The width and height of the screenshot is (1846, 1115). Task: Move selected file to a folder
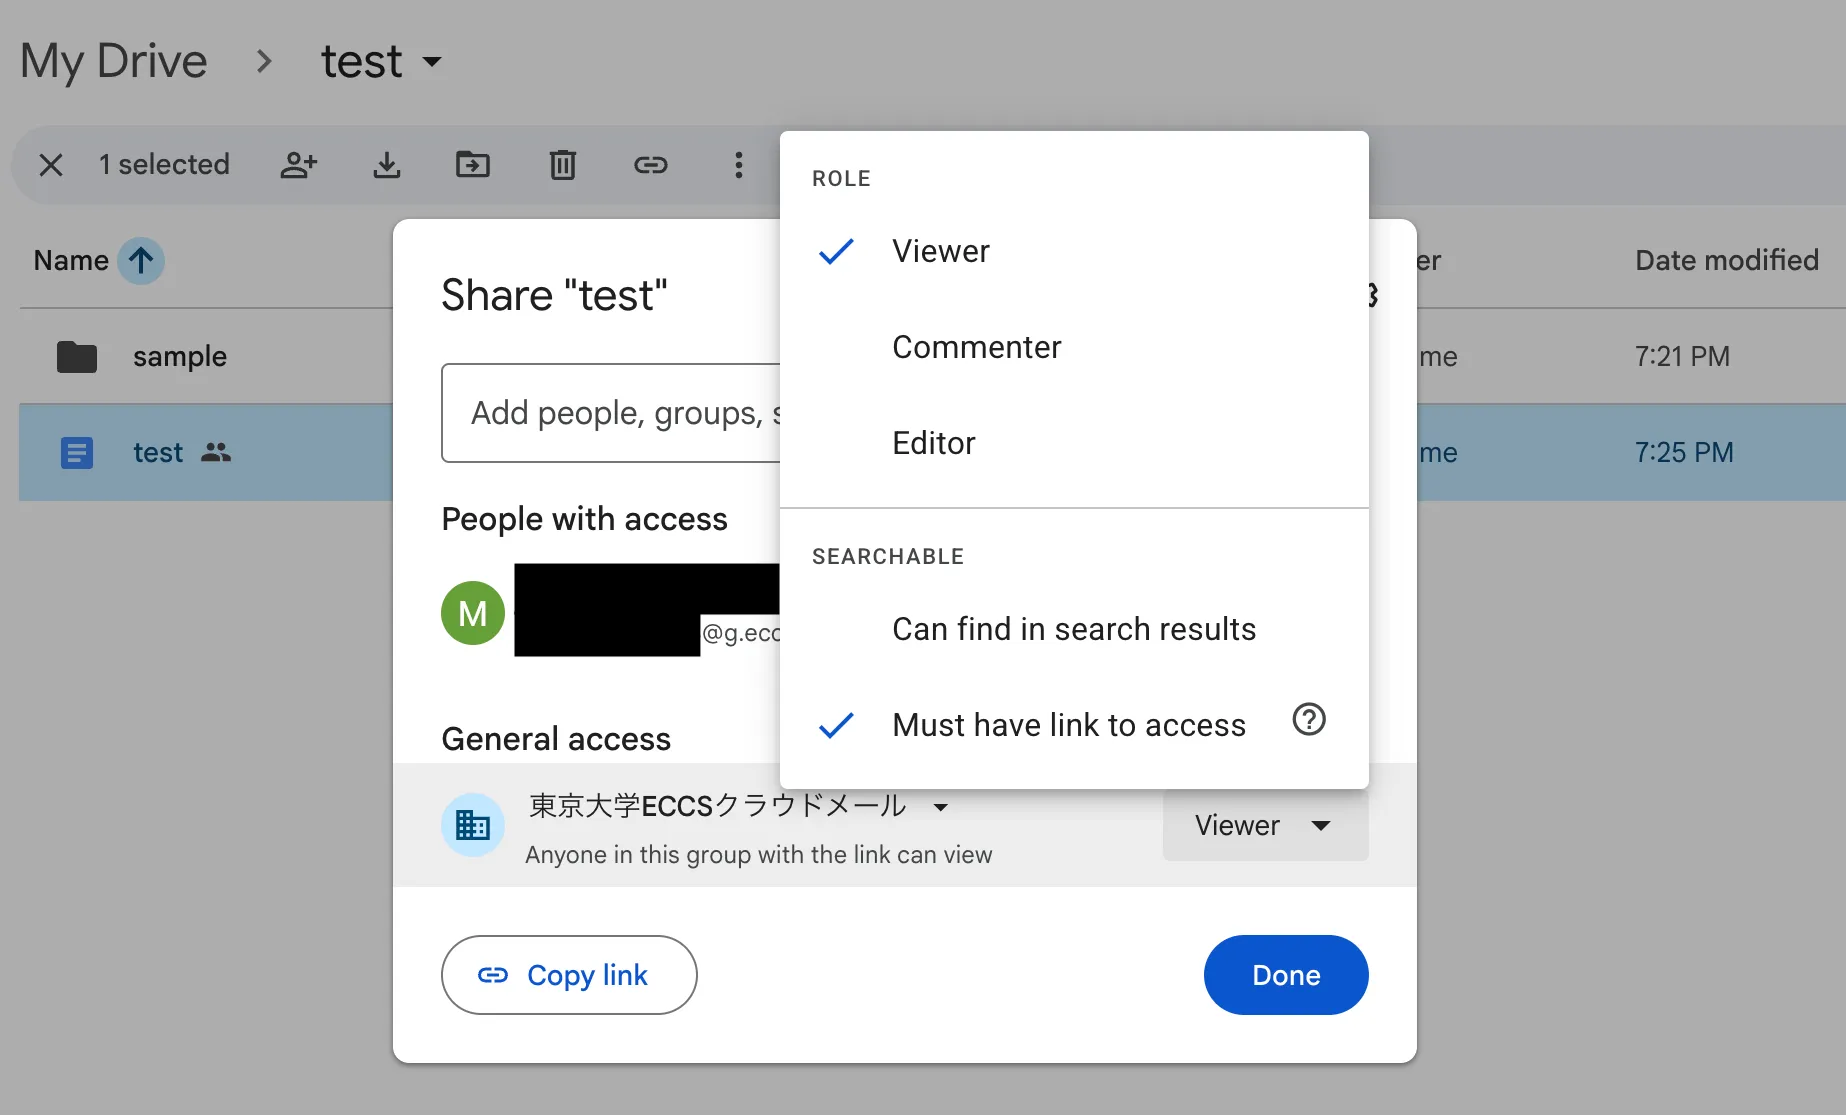pos(473,165)
